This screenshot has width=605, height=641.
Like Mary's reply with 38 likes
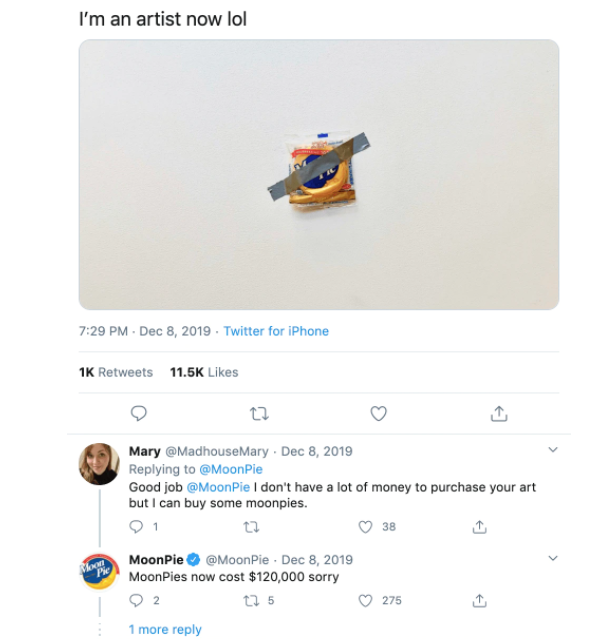coord(366,526)
